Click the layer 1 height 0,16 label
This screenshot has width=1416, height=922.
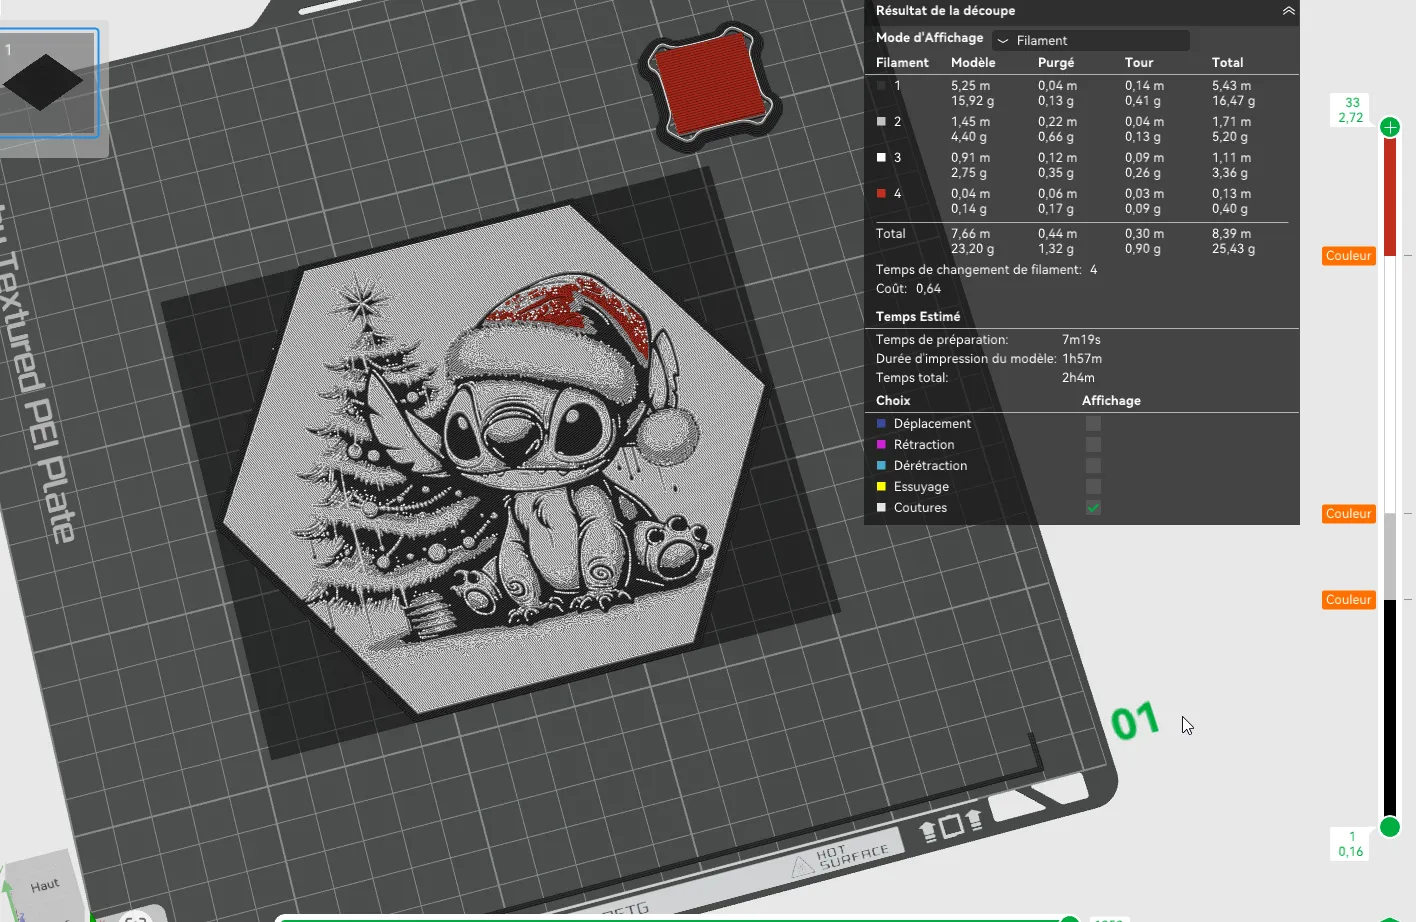pos(1351,844)
